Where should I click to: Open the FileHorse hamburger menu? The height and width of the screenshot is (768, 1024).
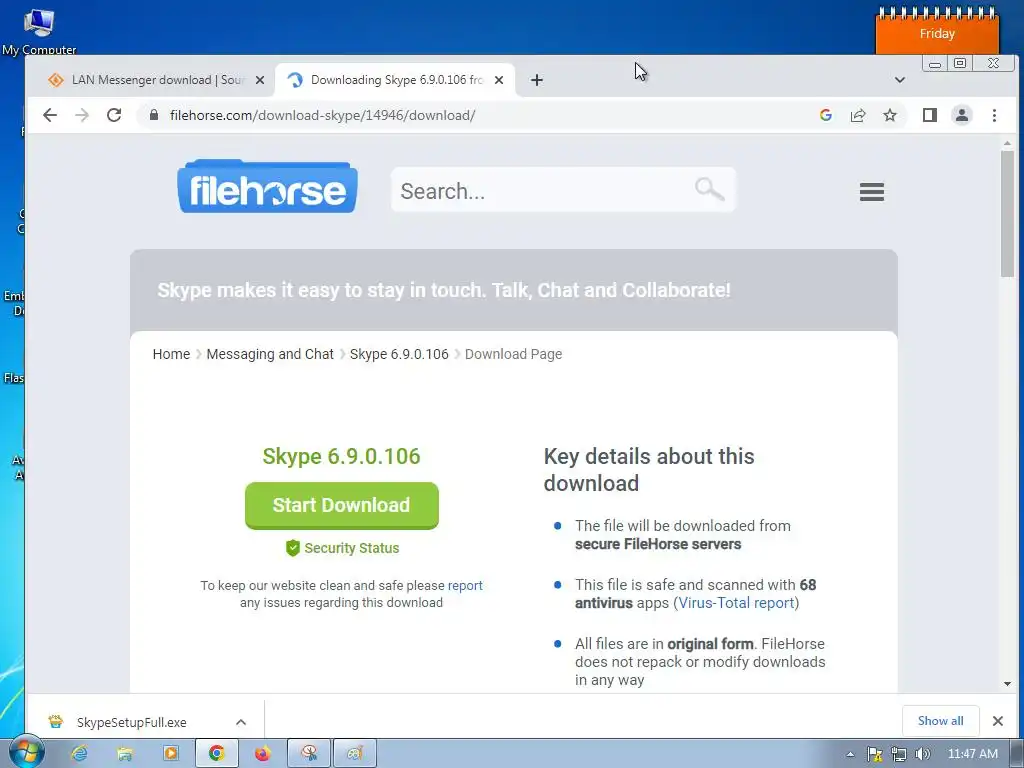(x=871, y=191)
